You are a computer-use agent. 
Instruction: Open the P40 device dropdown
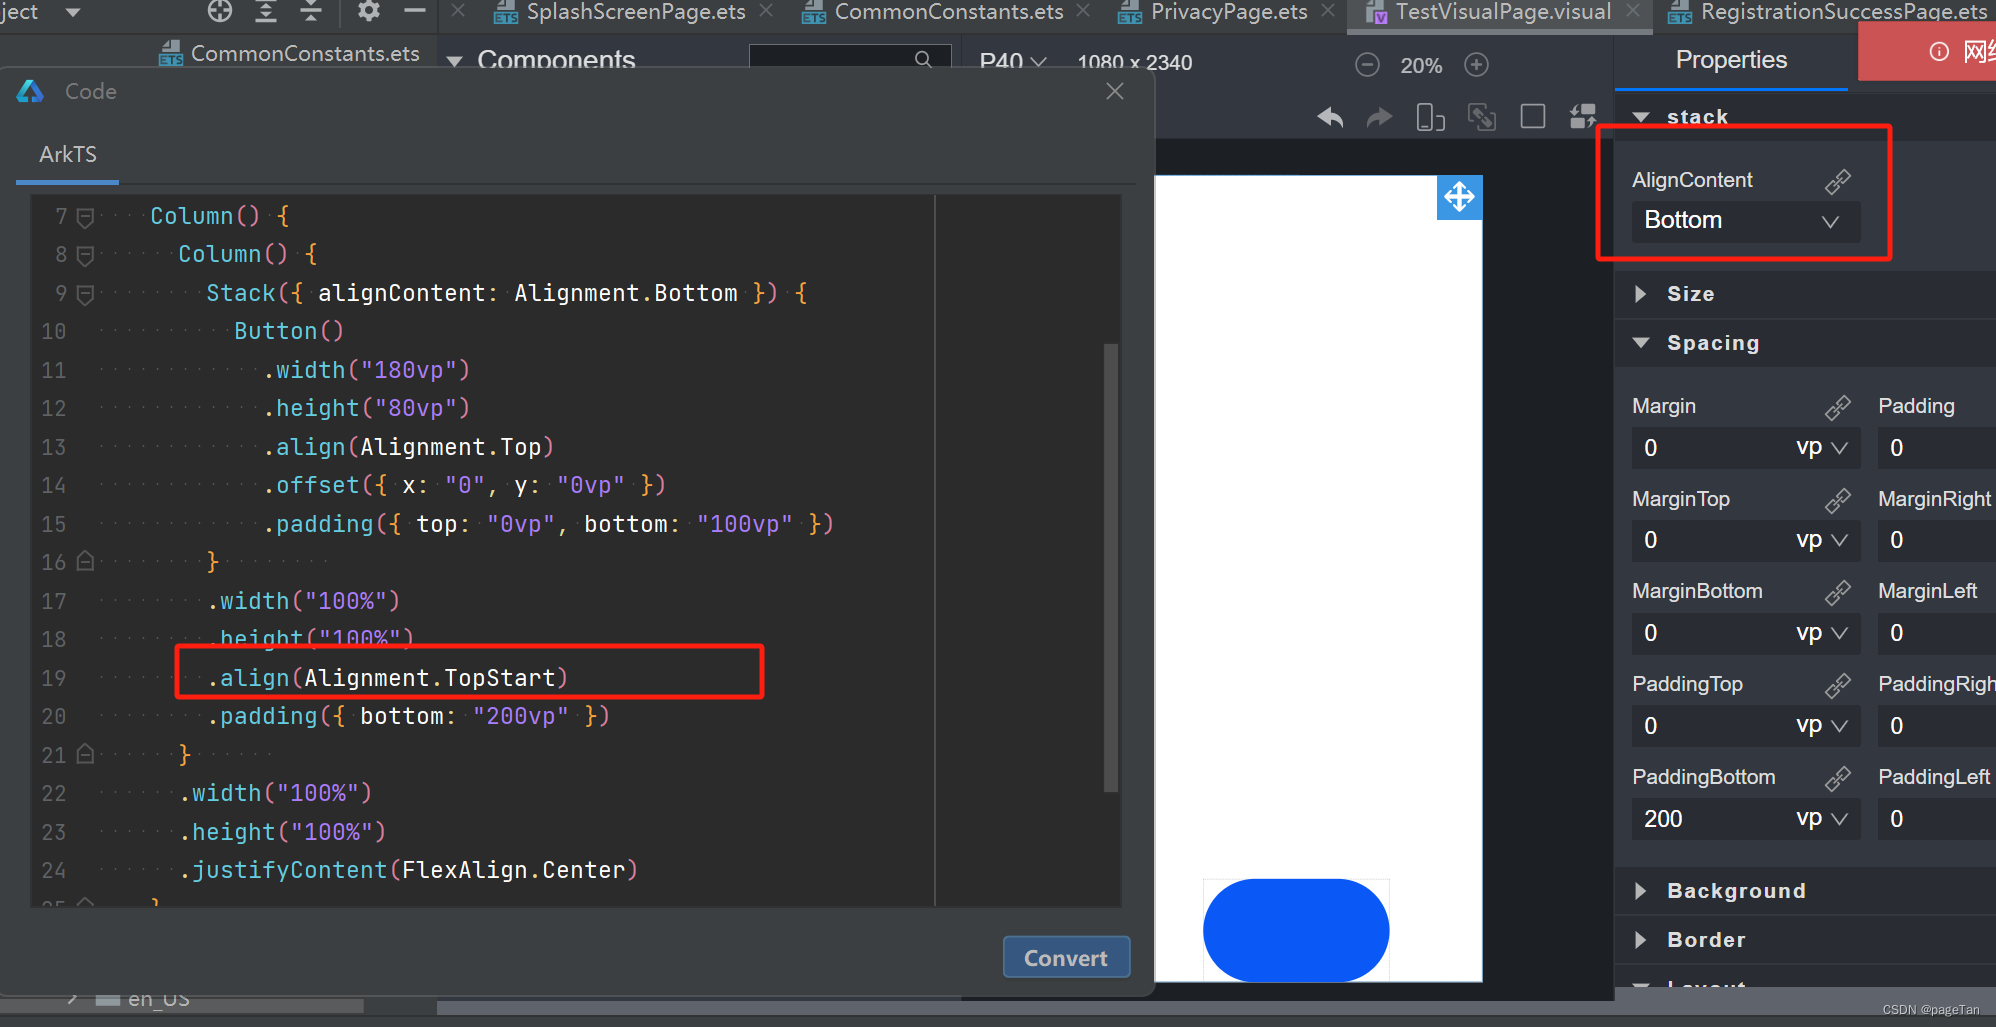(1012, 62)
